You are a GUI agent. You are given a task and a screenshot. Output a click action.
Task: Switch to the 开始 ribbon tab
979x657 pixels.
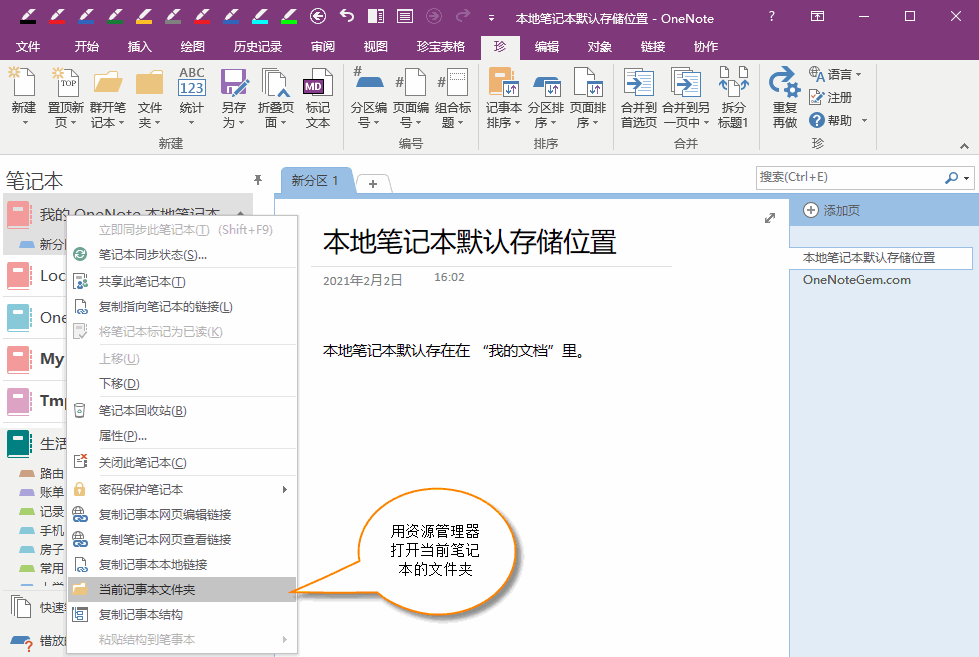click(87, 47)
